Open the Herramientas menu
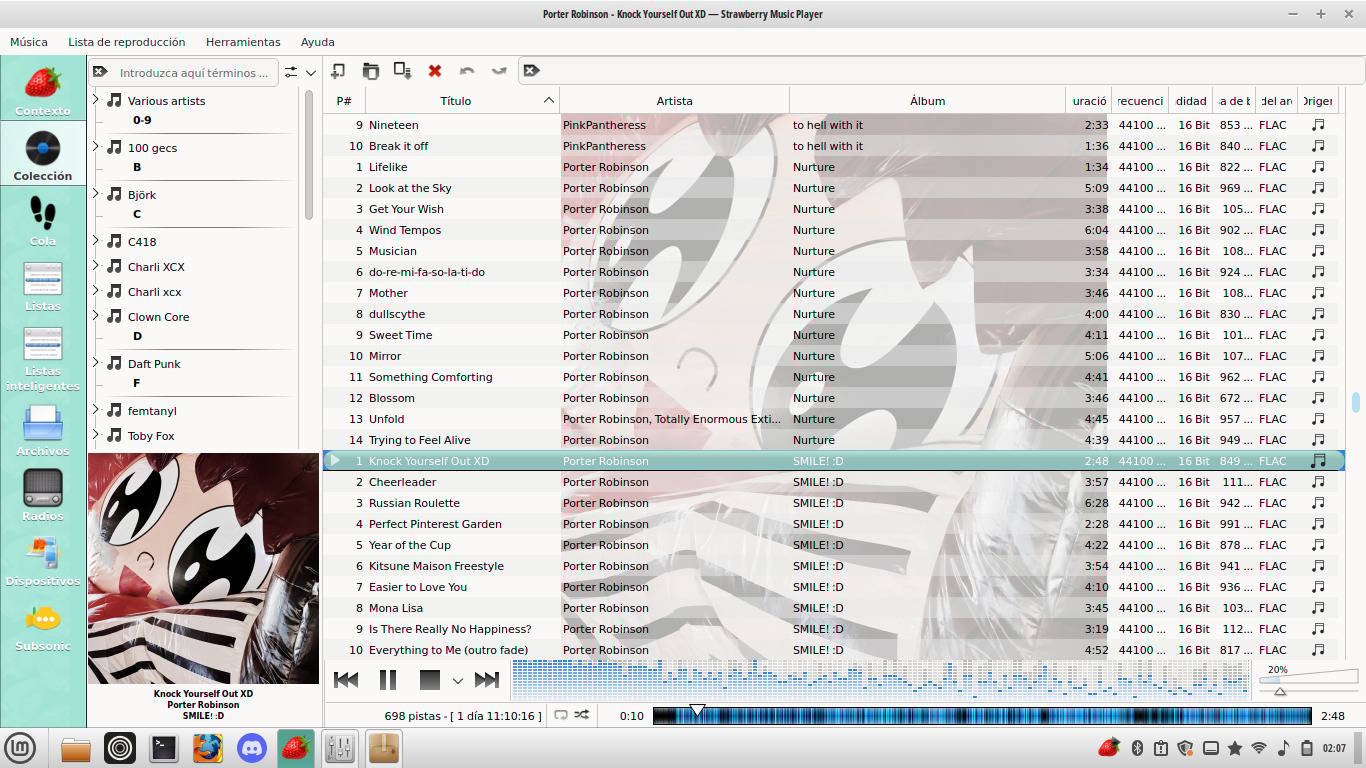Viewport: 1366px width, 768px height. (x=243, y=42)
